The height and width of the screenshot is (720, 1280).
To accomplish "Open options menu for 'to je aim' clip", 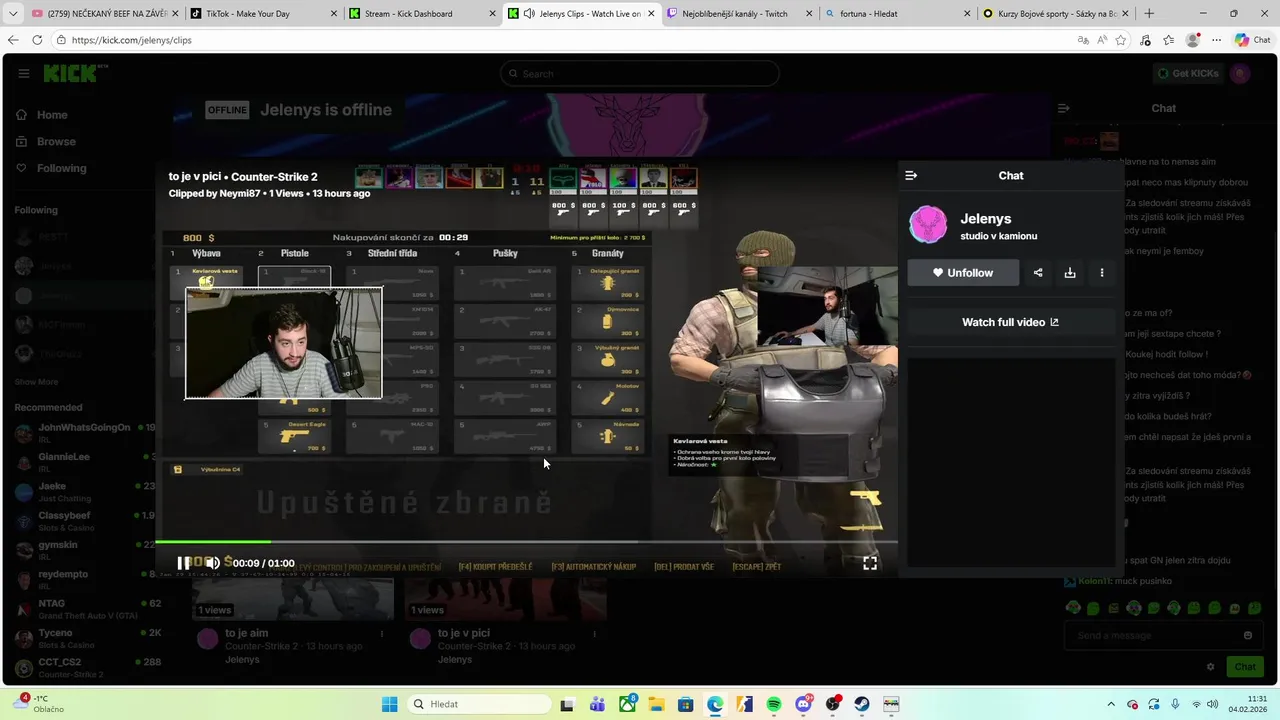I will point(381,633).
